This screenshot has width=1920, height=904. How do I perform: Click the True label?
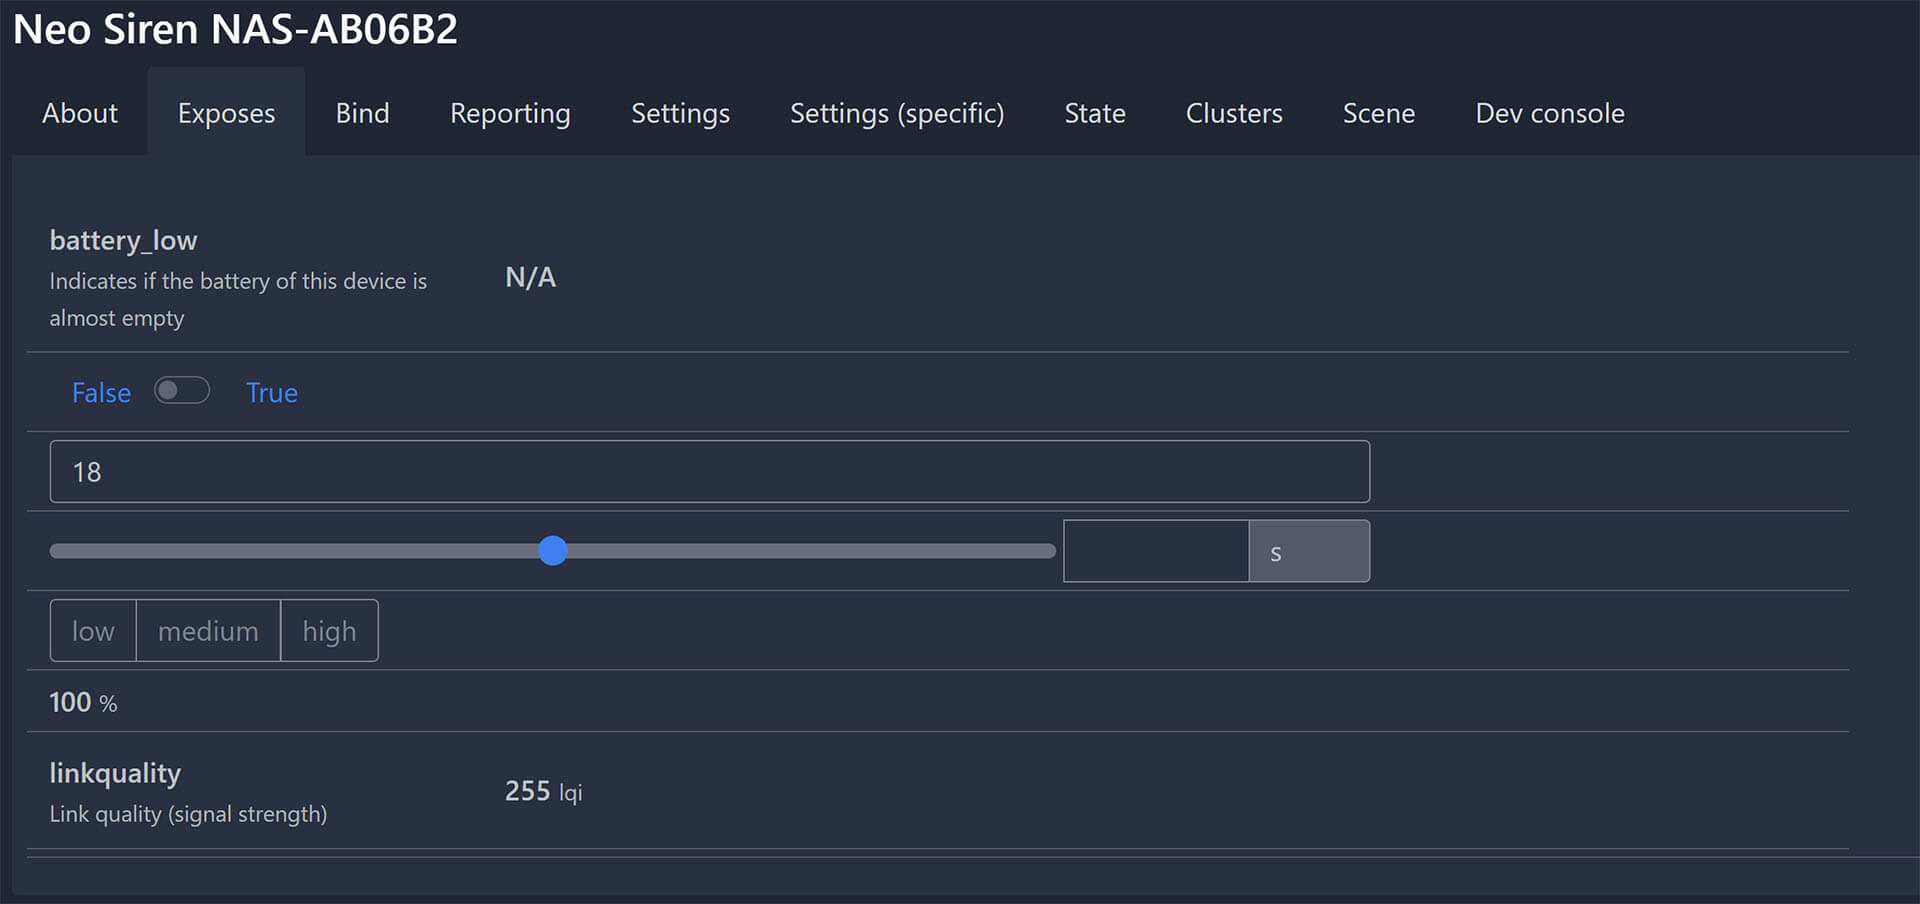tap(272, 393)
